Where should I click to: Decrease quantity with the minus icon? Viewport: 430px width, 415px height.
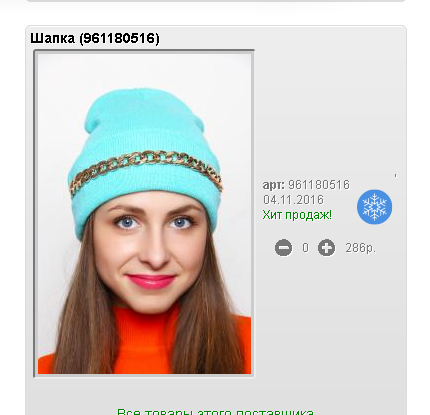pos(283,248)
